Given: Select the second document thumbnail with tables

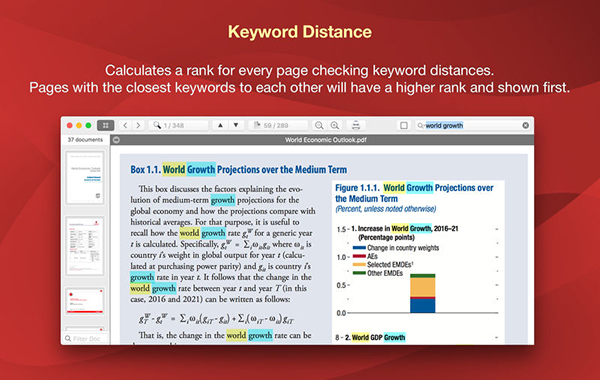Looking at the screenshot, I should tap(85, 246).
